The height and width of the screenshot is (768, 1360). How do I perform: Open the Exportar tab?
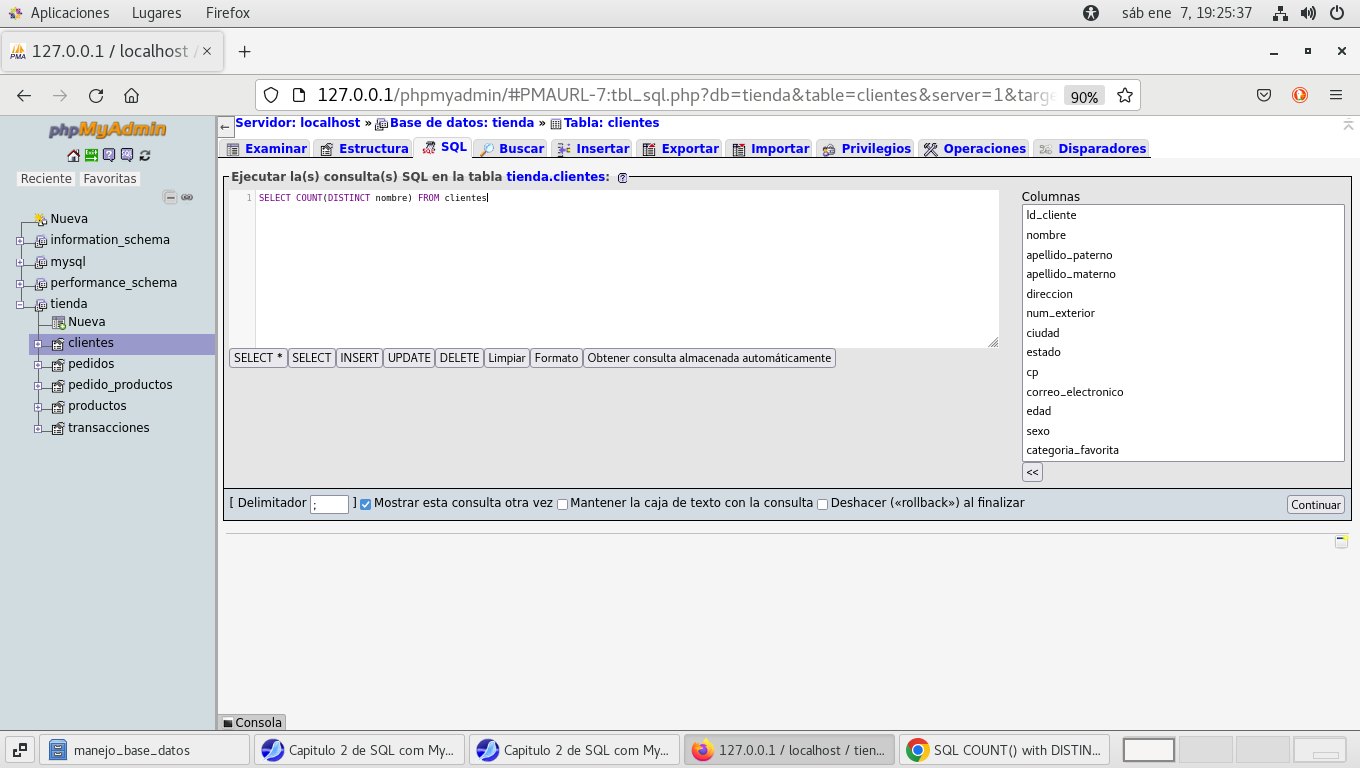pos(679,149)
